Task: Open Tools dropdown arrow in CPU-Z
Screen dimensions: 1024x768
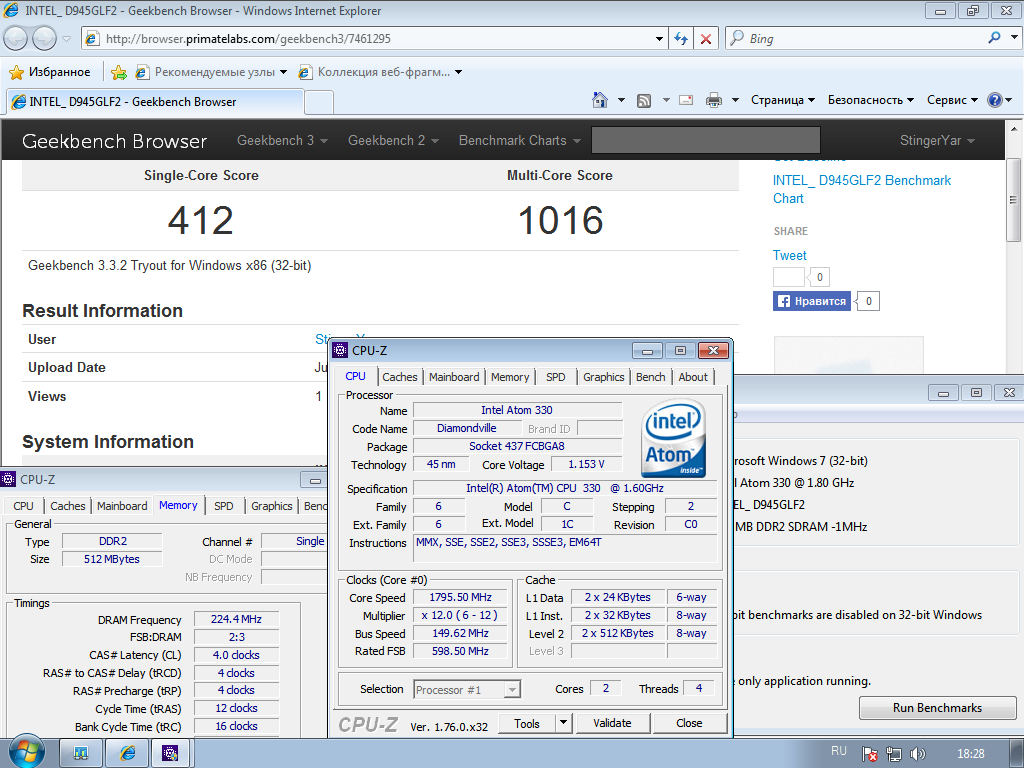Action: pos(564,723)
